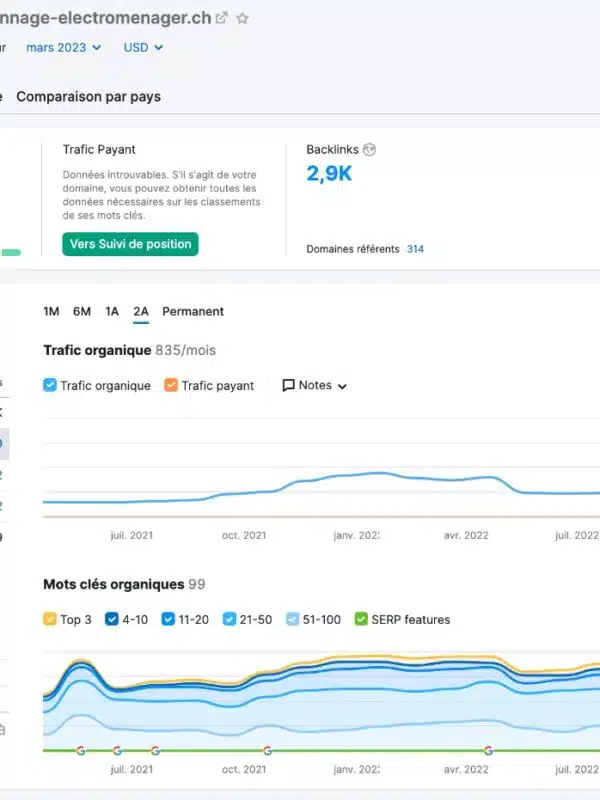Toggle the Trafic organique checkbox
This screenshot has width=600, height=800.
pyautogui.click(x=51, y=385)
